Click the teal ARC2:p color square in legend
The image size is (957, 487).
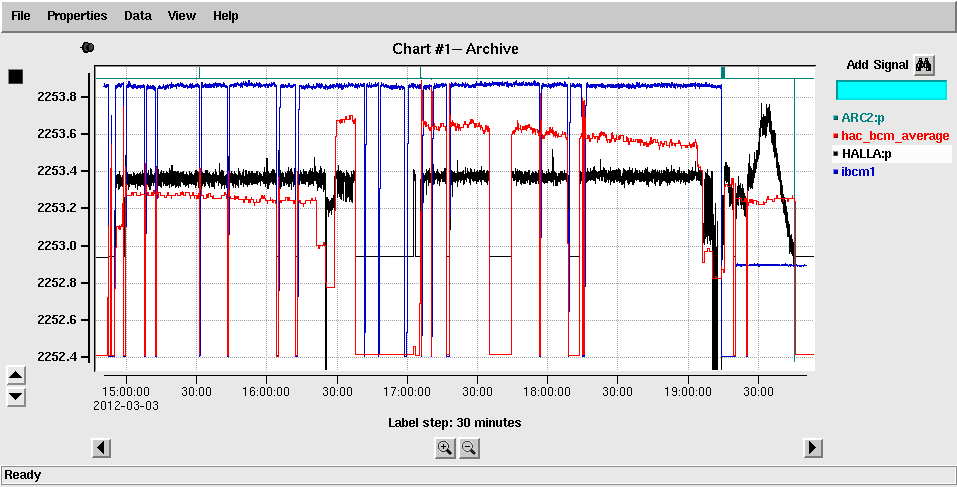pyautogui.click(x=836, y=117)
